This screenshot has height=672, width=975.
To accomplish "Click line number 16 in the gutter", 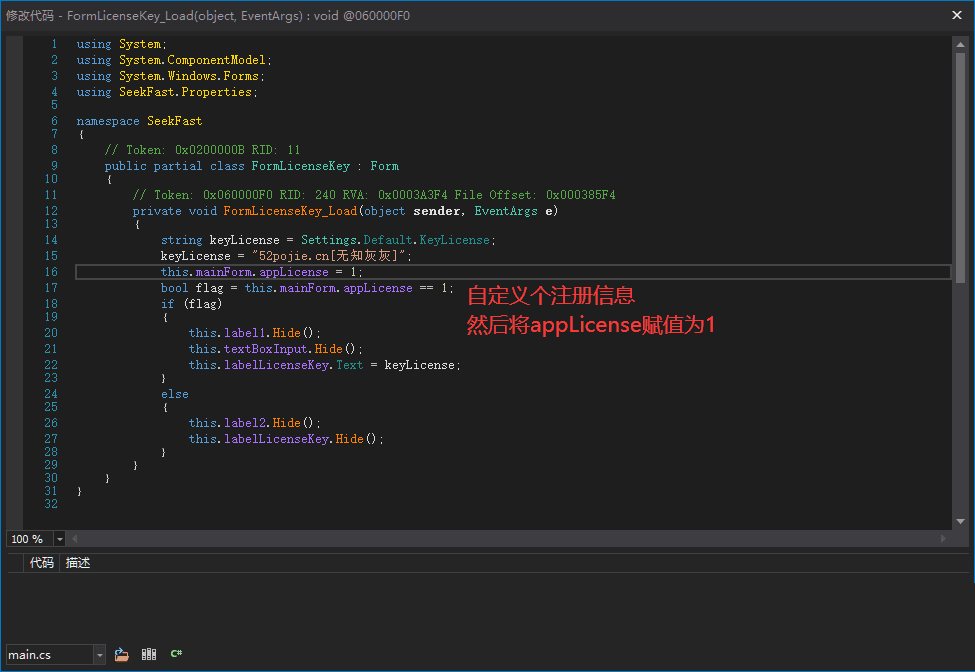I will pyautogui.click(x=51, y=272).
